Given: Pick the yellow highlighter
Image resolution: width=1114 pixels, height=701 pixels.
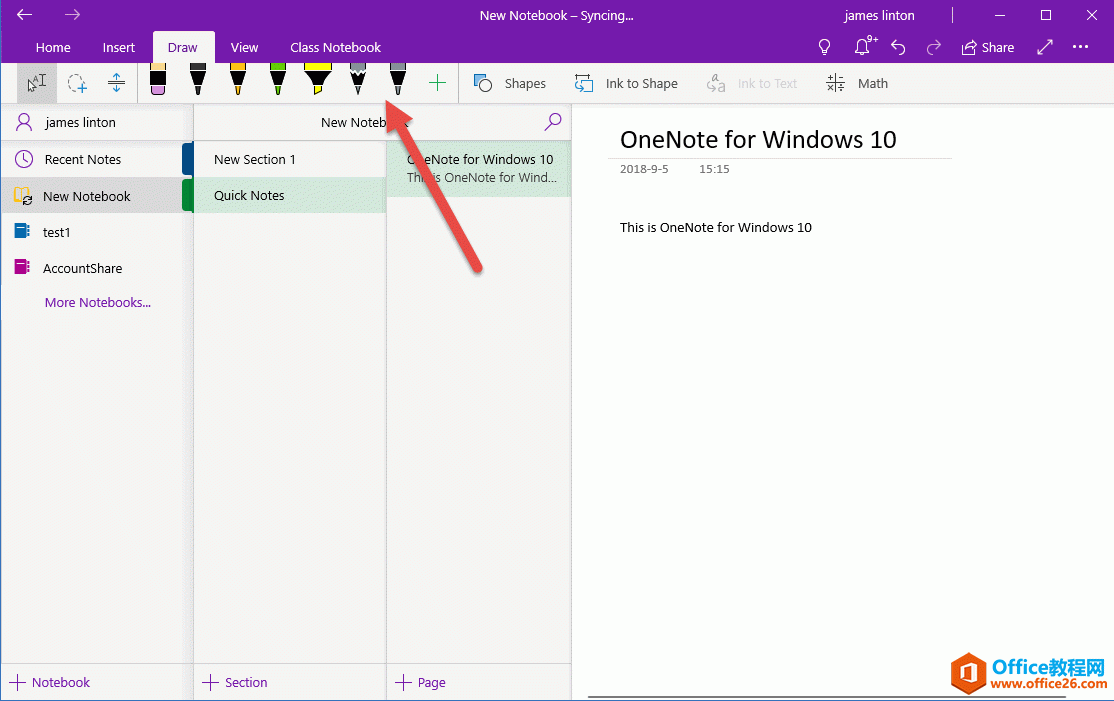Looking at the screenshot, I should (317, 82).
